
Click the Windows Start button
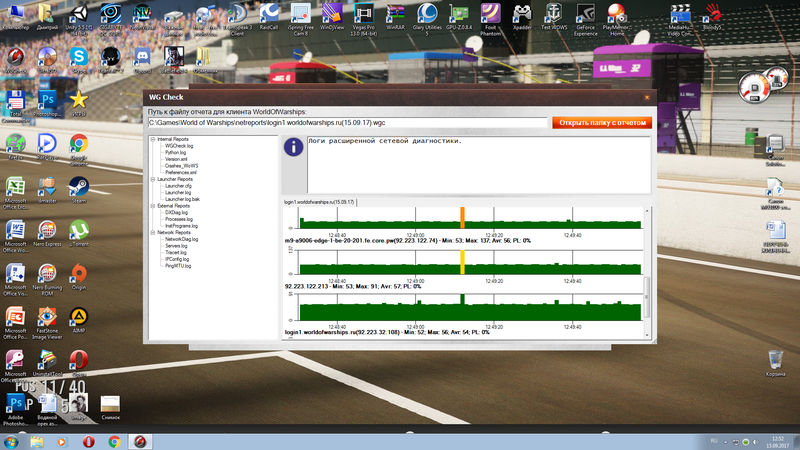[11, 442]
